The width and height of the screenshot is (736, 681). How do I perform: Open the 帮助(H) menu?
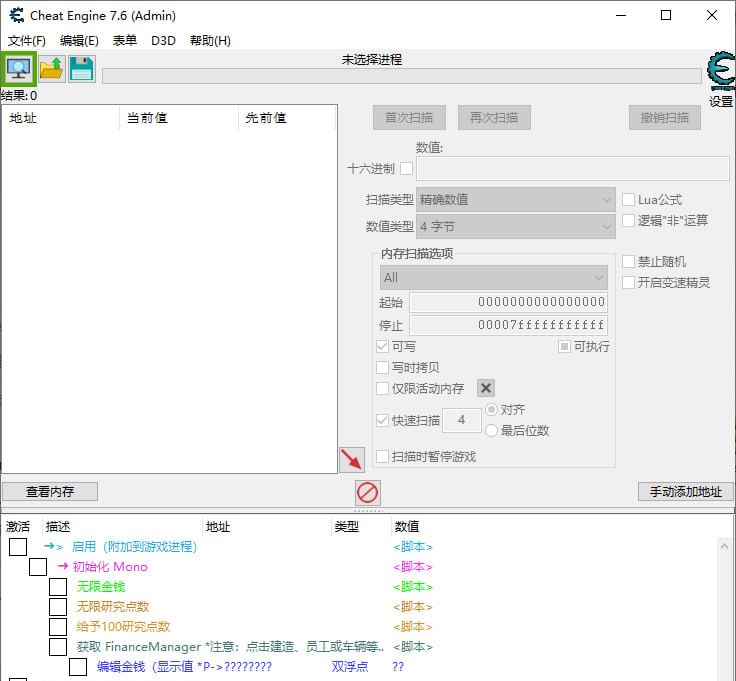(210, 41)
